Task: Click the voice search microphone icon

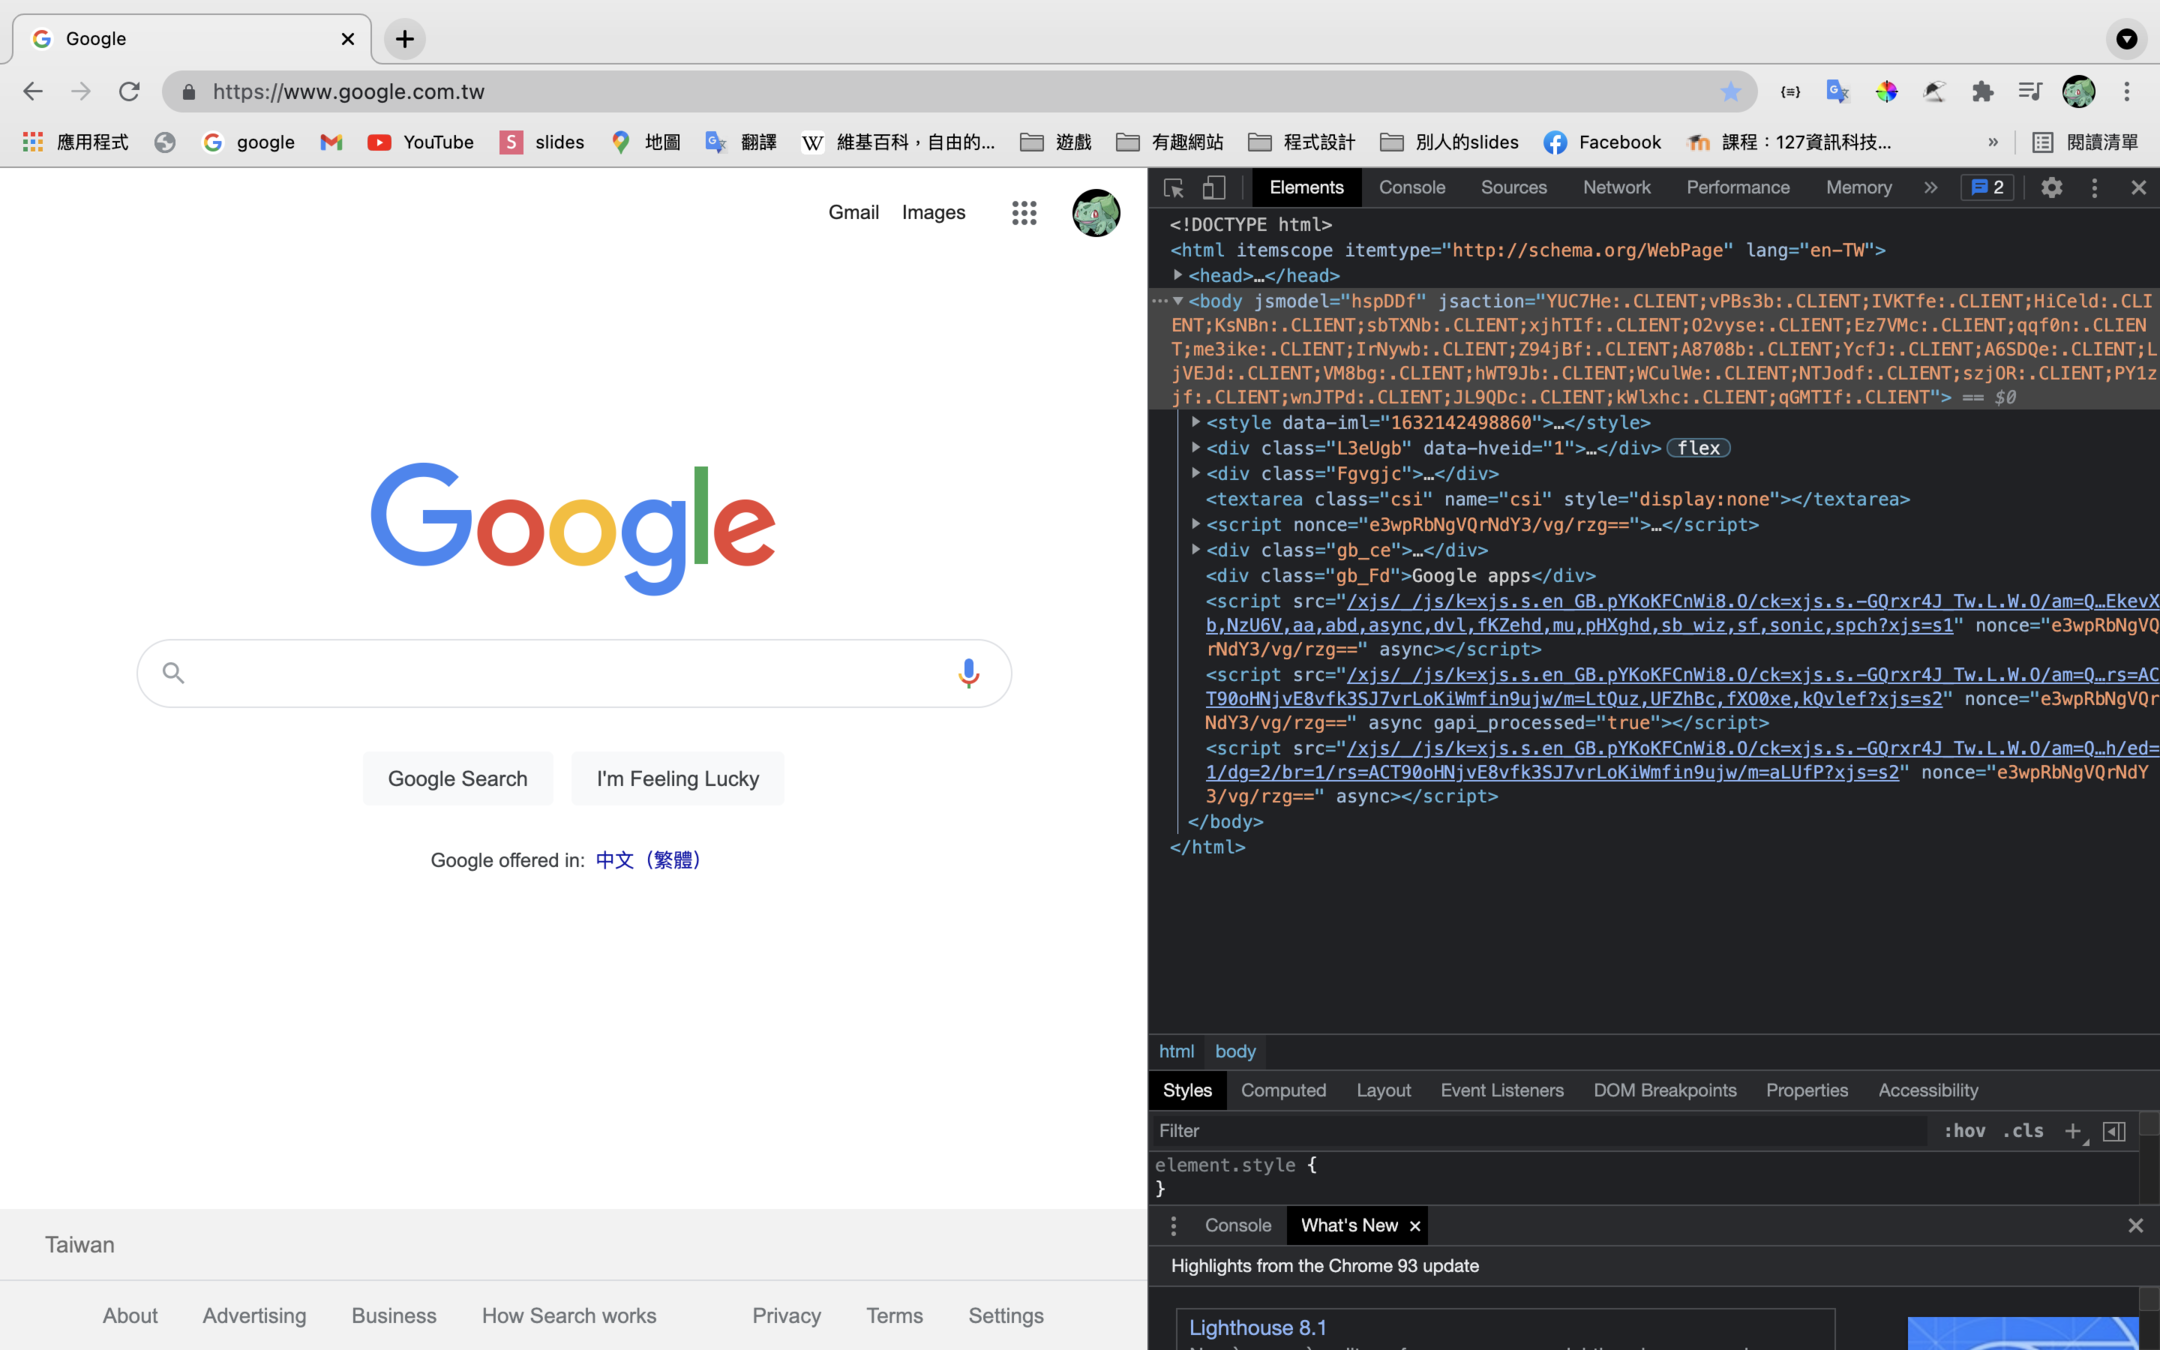Action: 967,673
